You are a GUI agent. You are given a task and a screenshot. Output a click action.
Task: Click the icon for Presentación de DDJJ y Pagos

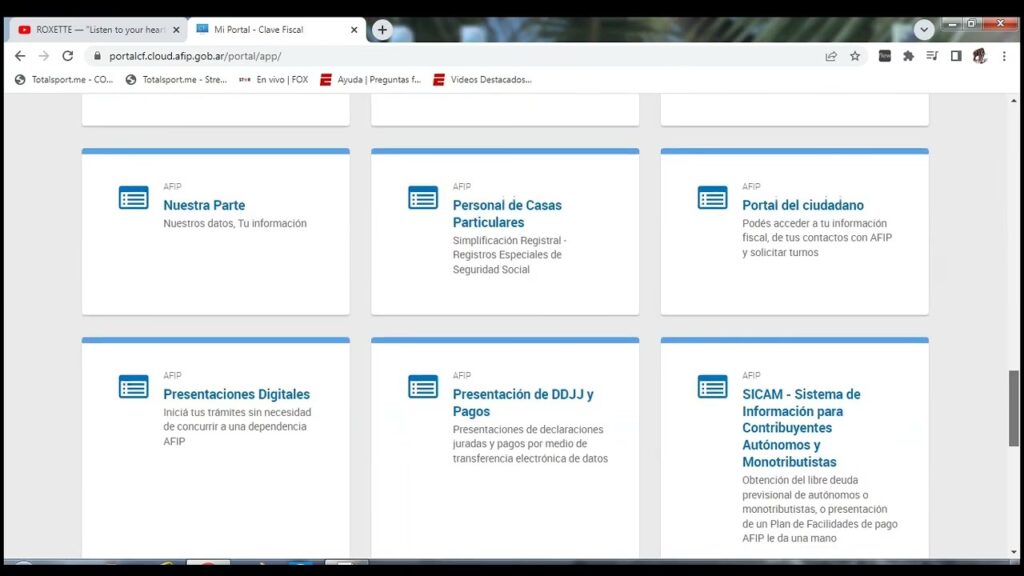tap(423, 387)
